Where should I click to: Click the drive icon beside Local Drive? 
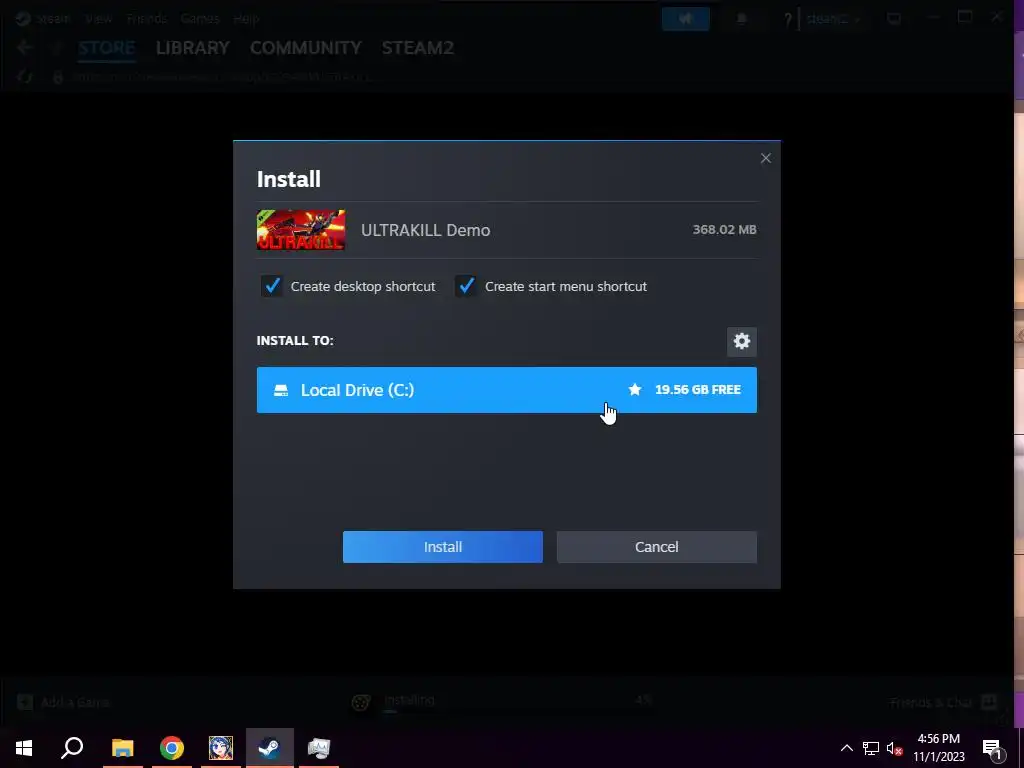(281, 390)
